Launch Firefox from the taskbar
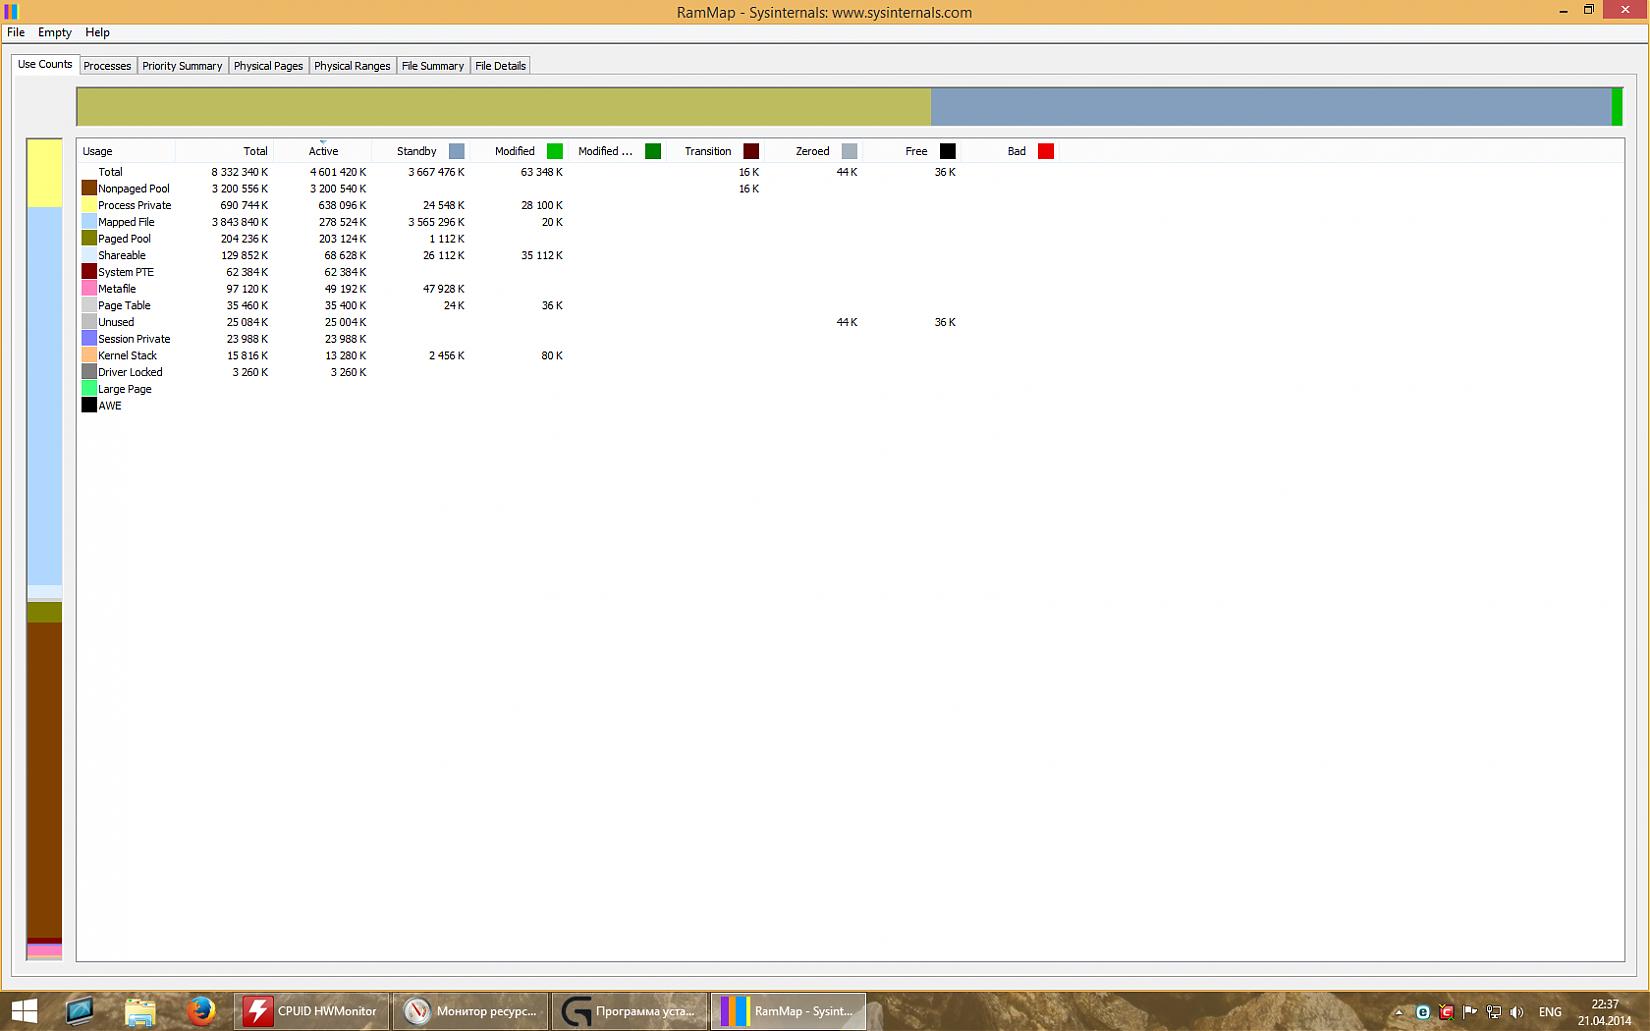The height and width of the screenshot is (1031, 1650). pyautogui.click(x=200, y=1011)
